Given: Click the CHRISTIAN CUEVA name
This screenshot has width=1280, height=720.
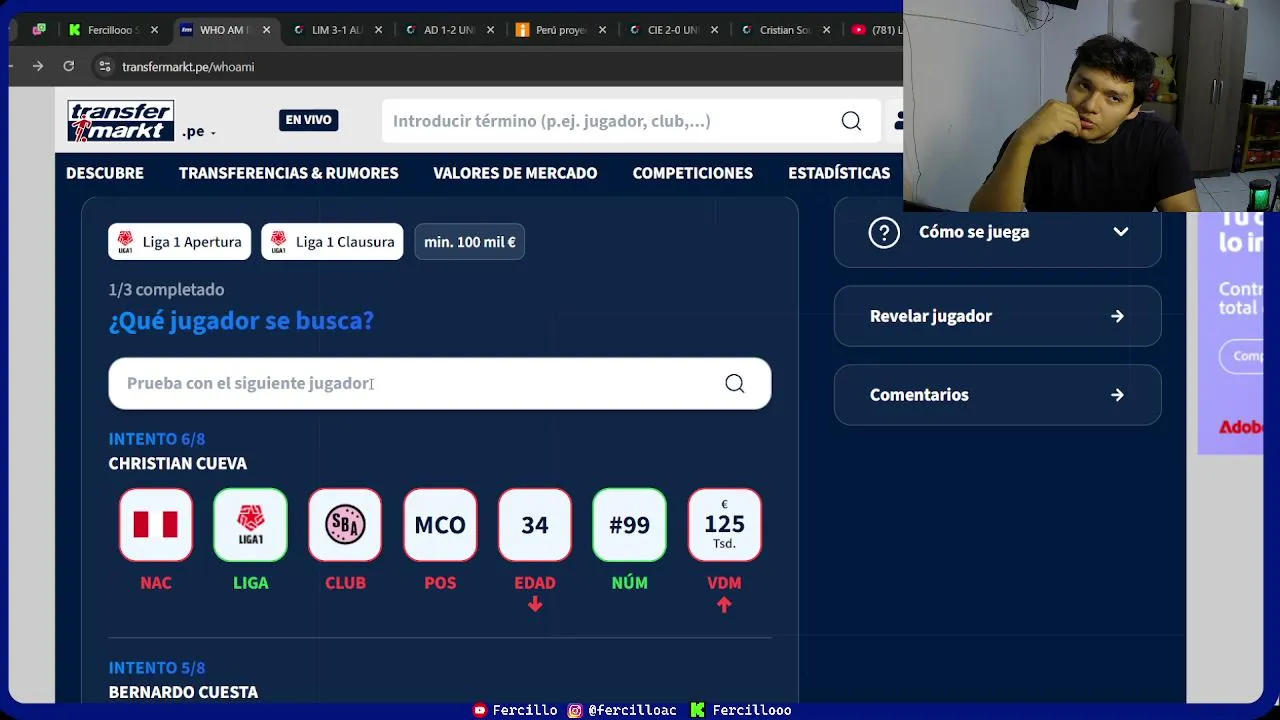Looking at the screenshot, I should coord(178,464).
